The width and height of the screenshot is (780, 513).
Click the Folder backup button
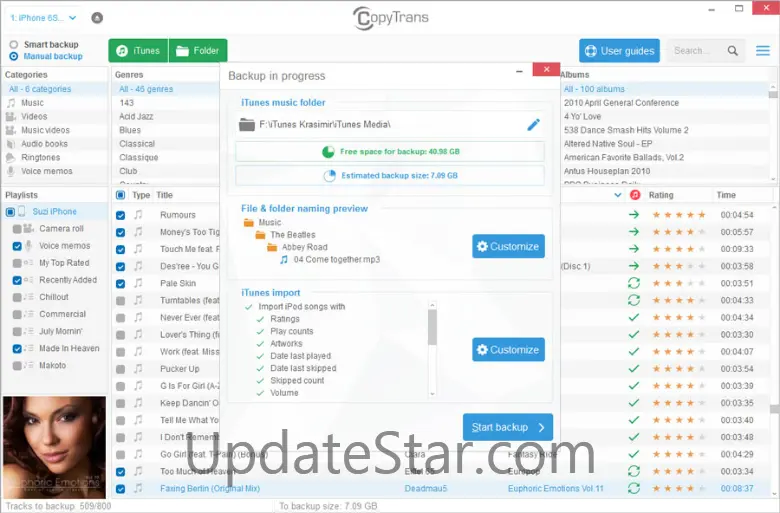click(x=198, y=51)
